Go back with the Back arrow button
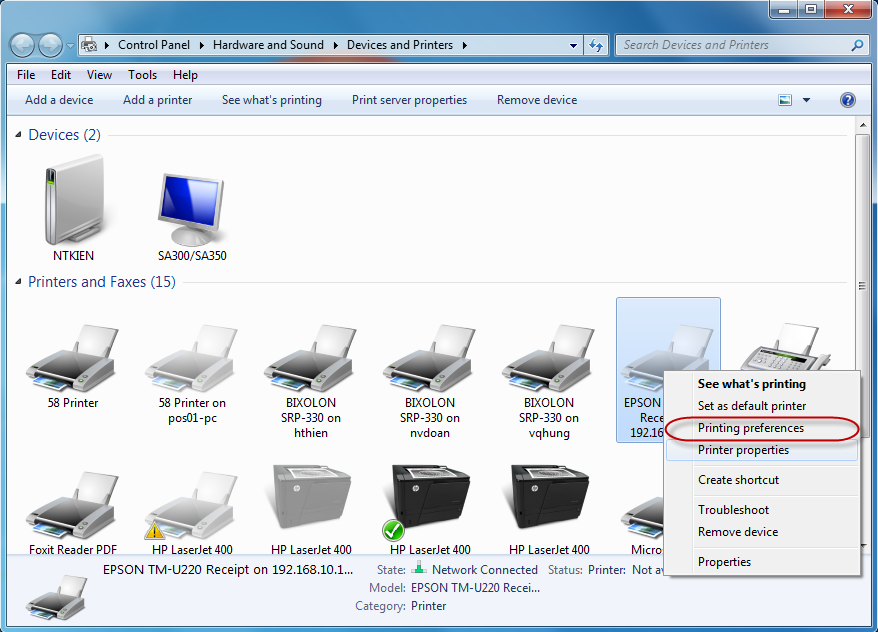The image size is (878, 632). click(x=23, y=45)
